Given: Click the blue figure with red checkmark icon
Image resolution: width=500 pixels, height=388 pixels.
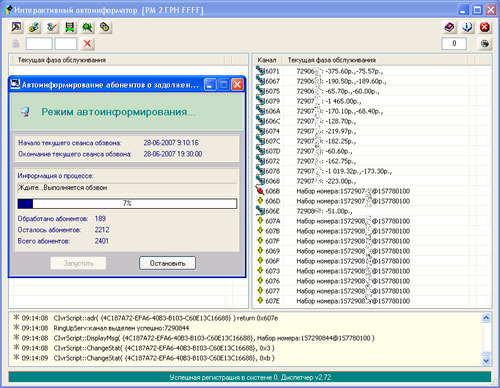Looking at the screenshot, I should click(x=52, y=27).
